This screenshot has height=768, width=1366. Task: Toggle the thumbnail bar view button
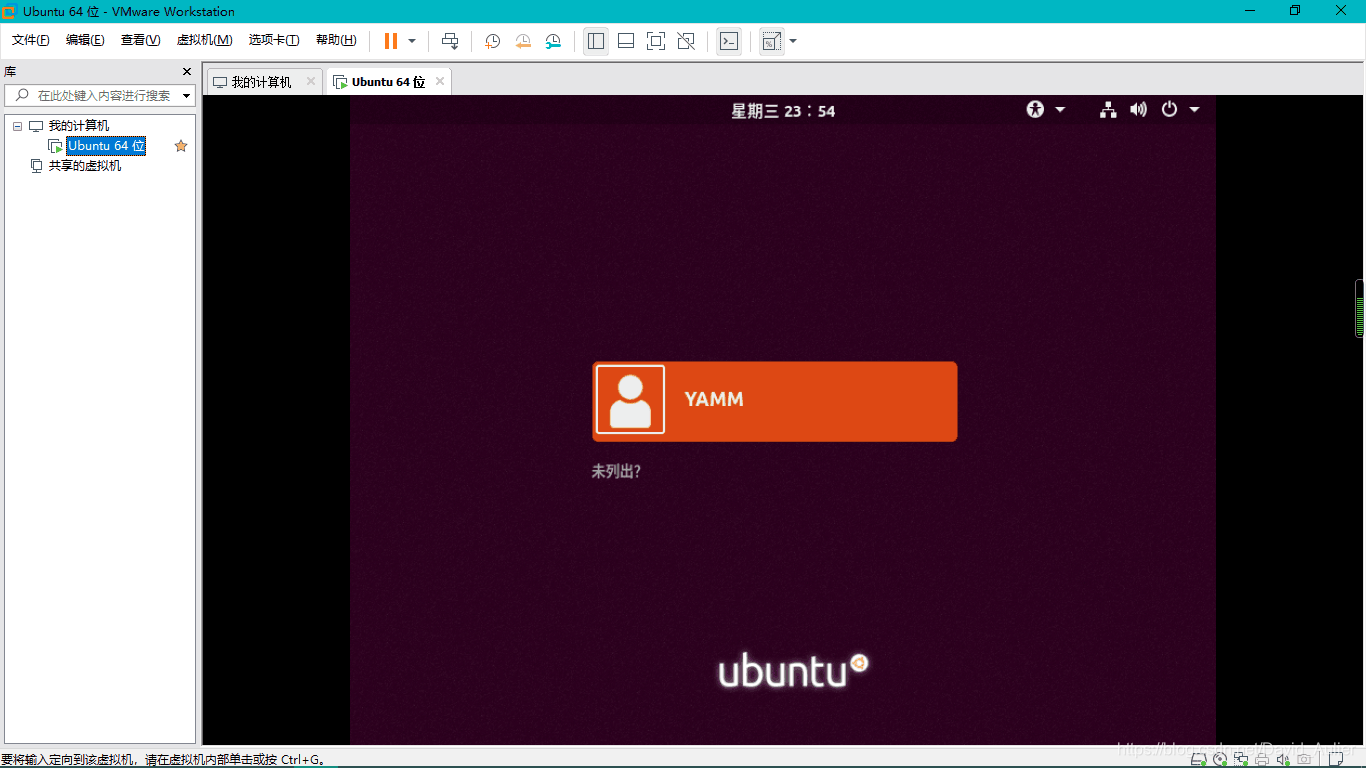[626, 41]
